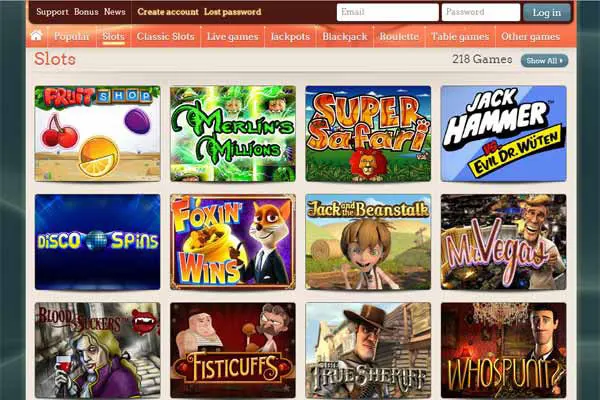Open the Super Safari game tile
The height and width of the screenshot is (400, 600).
pyautogui.click(x=368, y=134)
